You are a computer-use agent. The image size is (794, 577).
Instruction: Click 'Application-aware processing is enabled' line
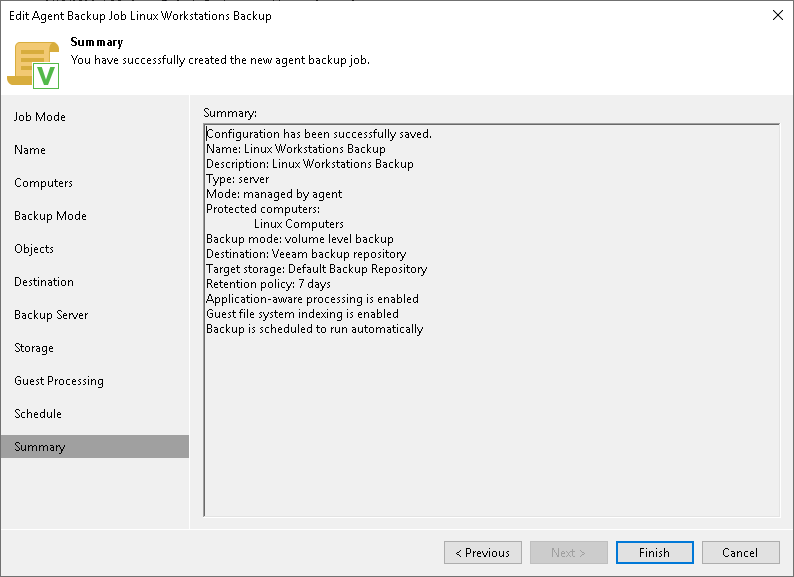(312, 299)
